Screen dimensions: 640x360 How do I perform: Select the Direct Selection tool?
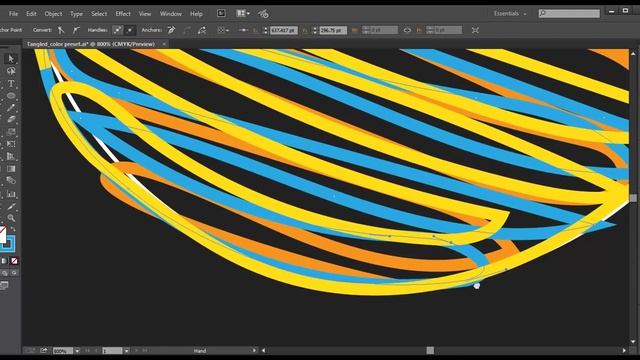point(11,59)
